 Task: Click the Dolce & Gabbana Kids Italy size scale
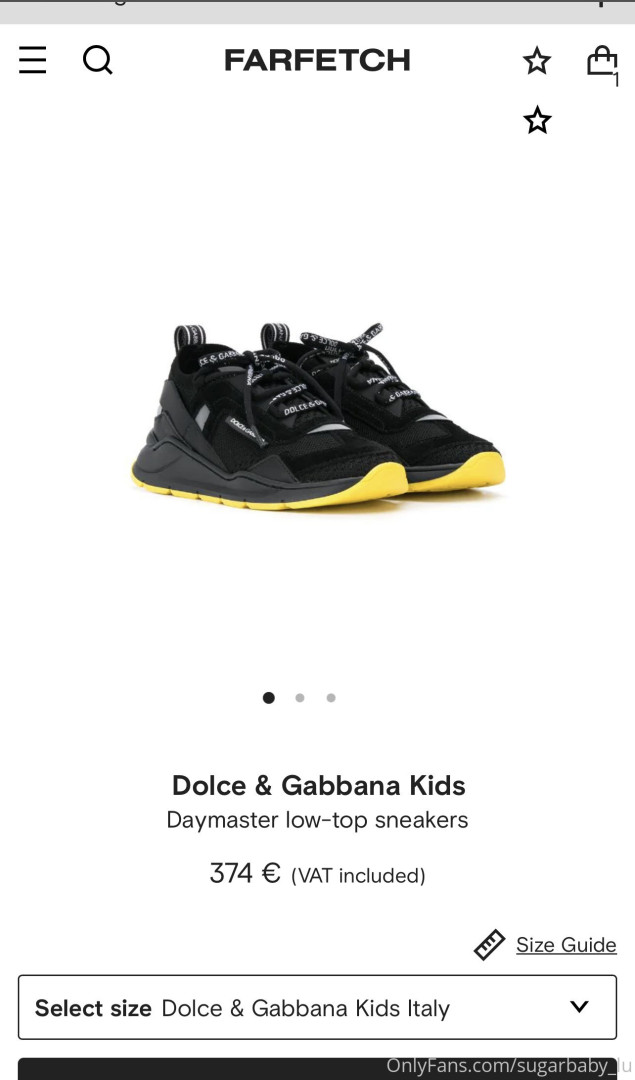(x=306, y=1008)
